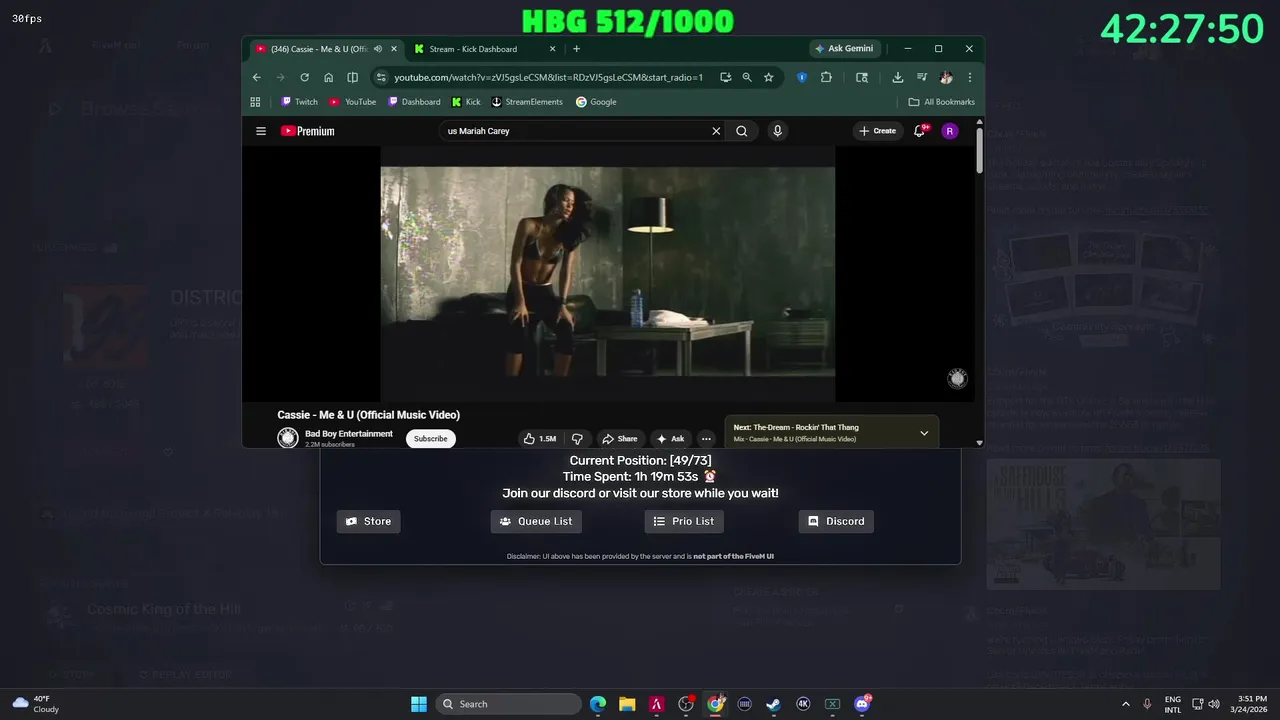Share the Cassie video
This screenshot has width=1280, height=720.
tap(619, 438)
